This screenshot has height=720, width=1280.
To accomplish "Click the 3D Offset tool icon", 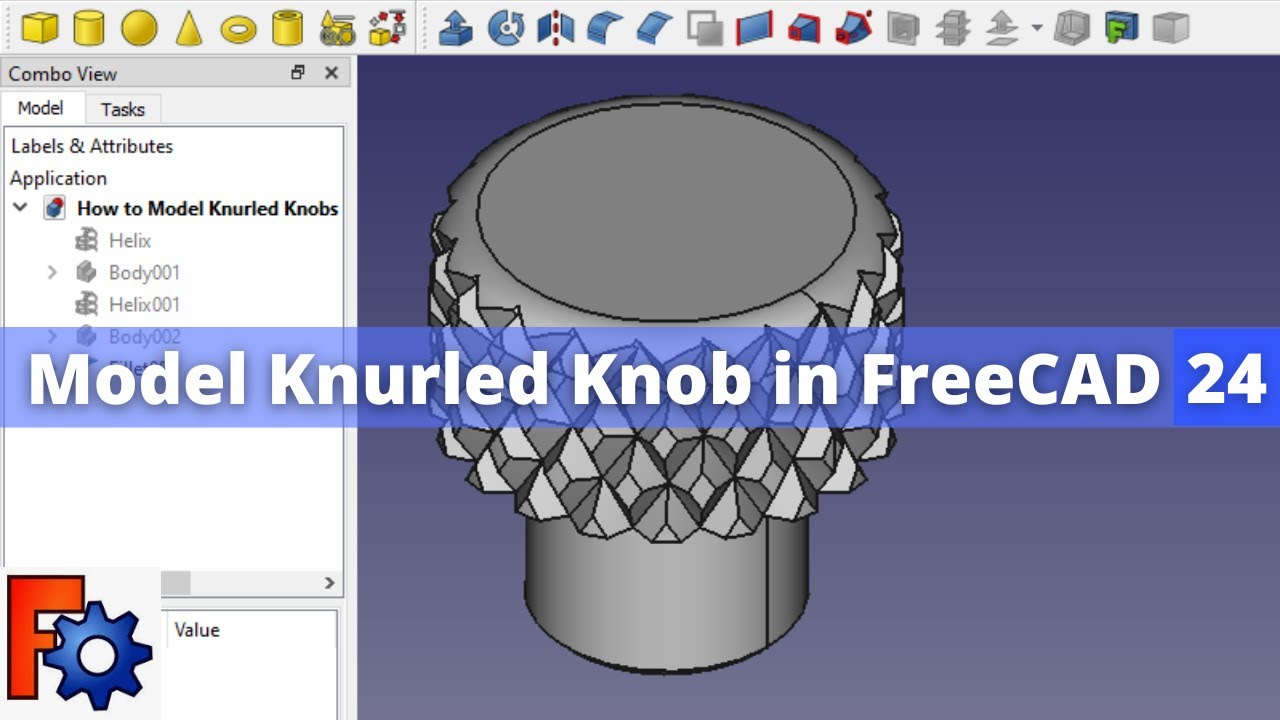I will (1002, 28).
